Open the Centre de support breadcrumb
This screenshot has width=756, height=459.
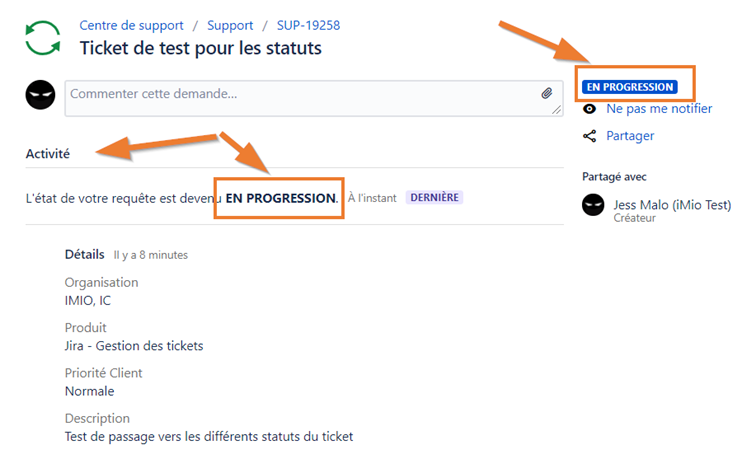(x=131, y=25)
